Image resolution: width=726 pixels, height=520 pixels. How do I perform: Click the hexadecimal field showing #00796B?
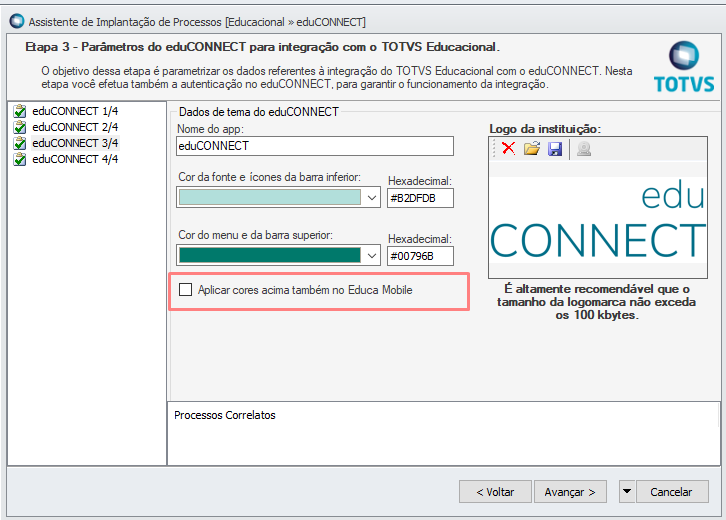[420, 256]
